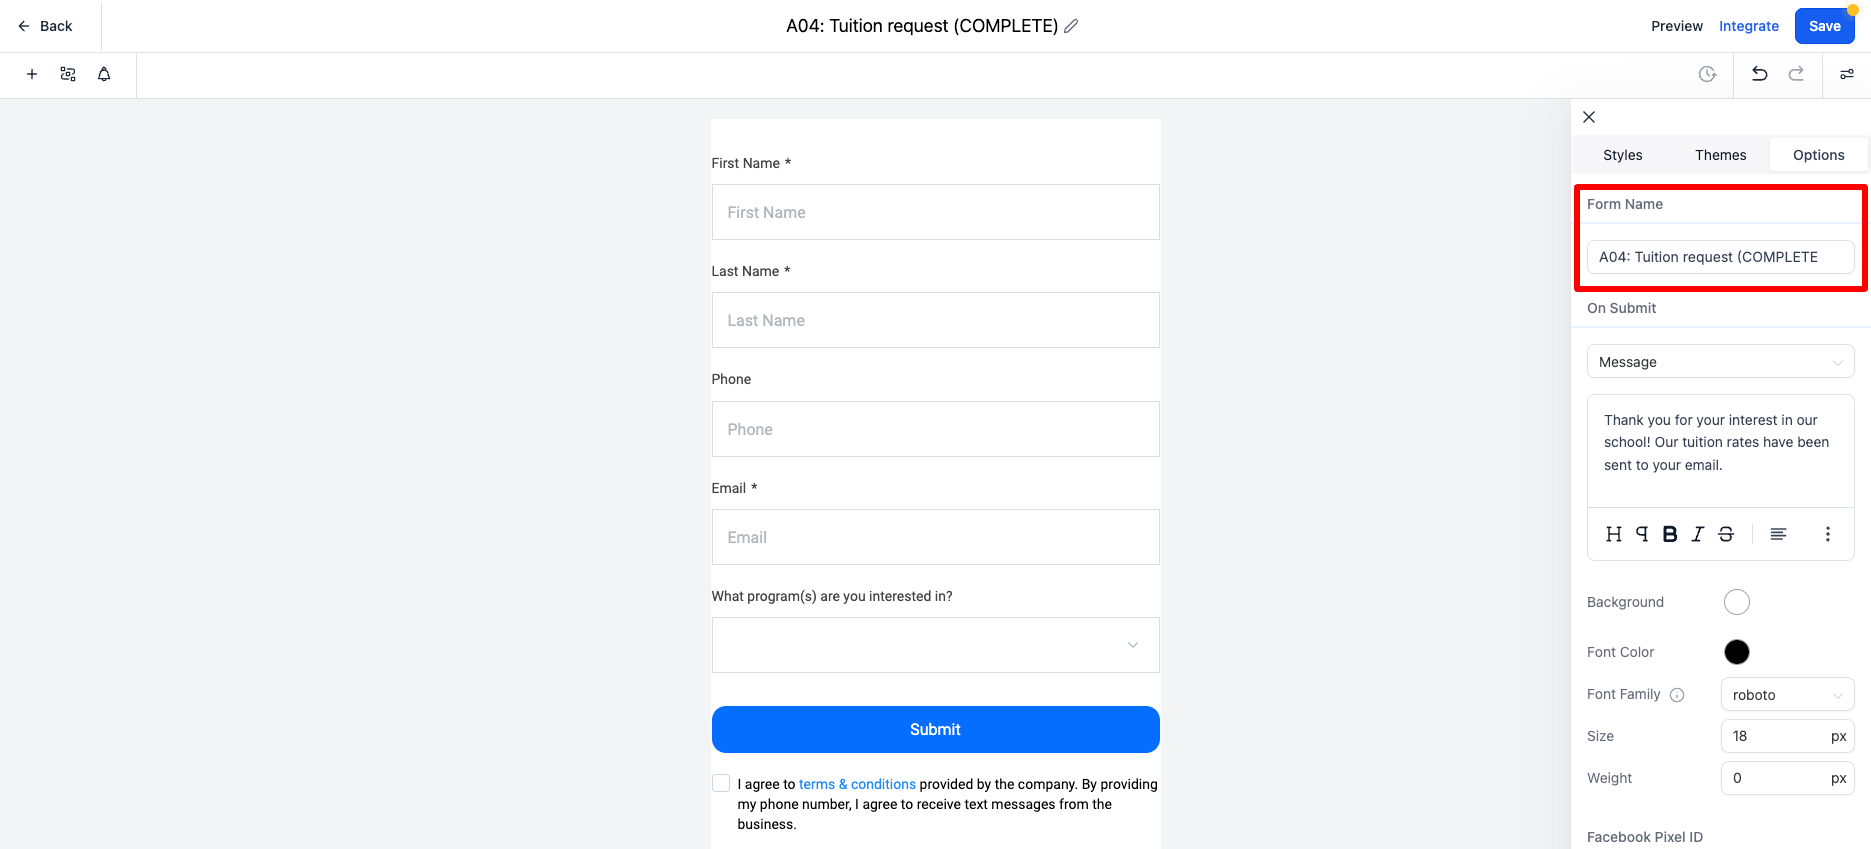Image resolution: width=1871 pixels, height=849 pixels.
Task: Apply italic in message editor
Action: [x=1698, y=534]
